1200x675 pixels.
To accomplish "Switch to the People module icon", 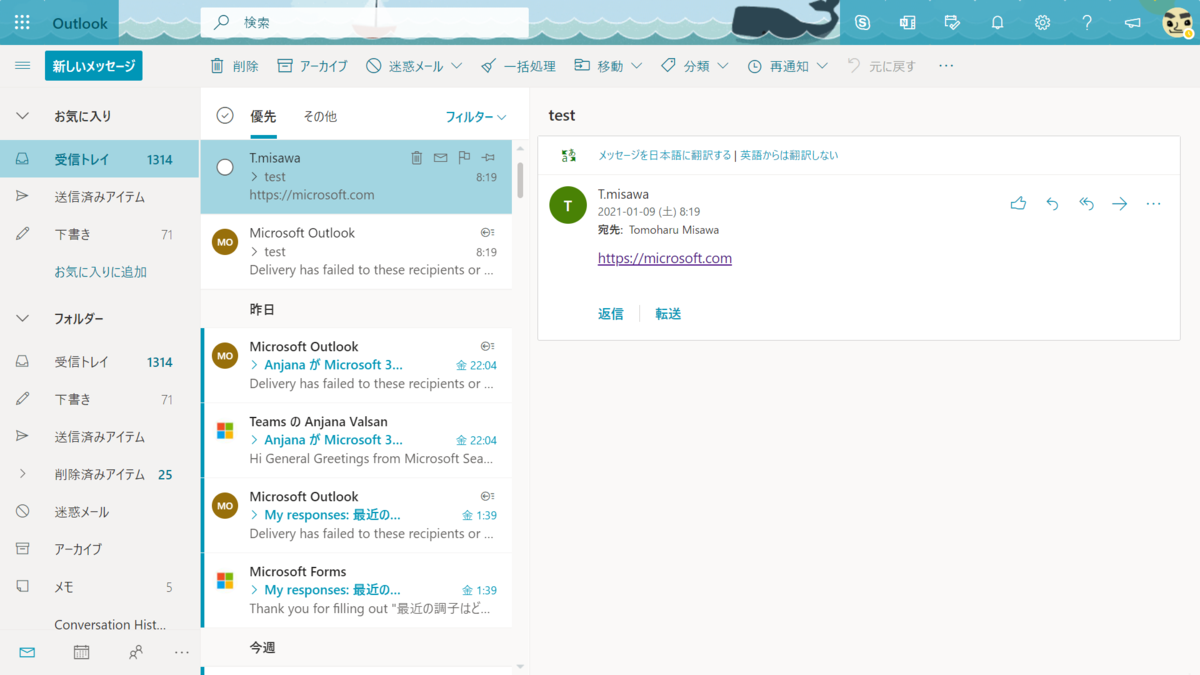I will (x=136, y=652).
